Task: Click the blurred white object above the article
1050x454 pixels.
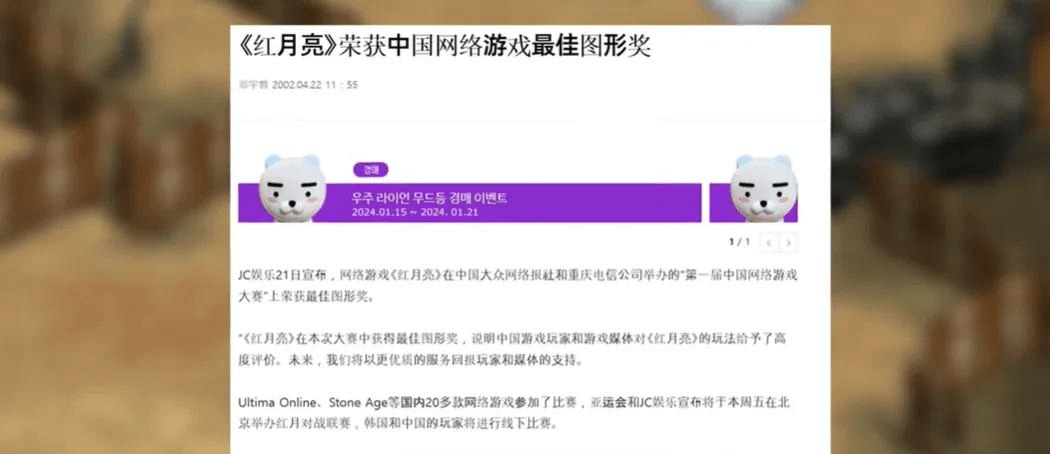Action: (755, 10)
